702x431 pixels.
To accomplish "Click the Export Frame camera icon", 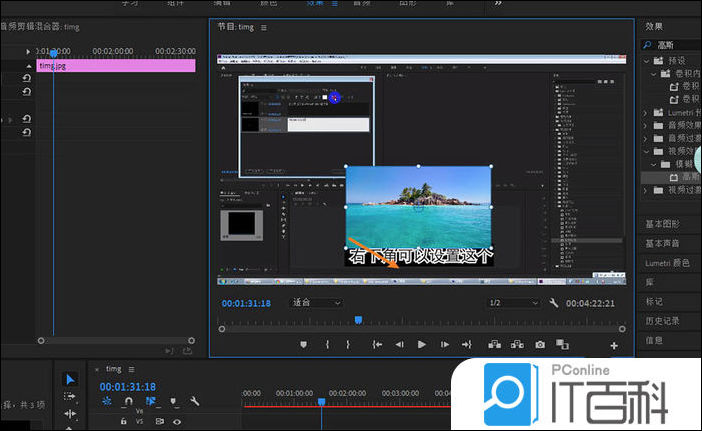I will click(540, 345).
